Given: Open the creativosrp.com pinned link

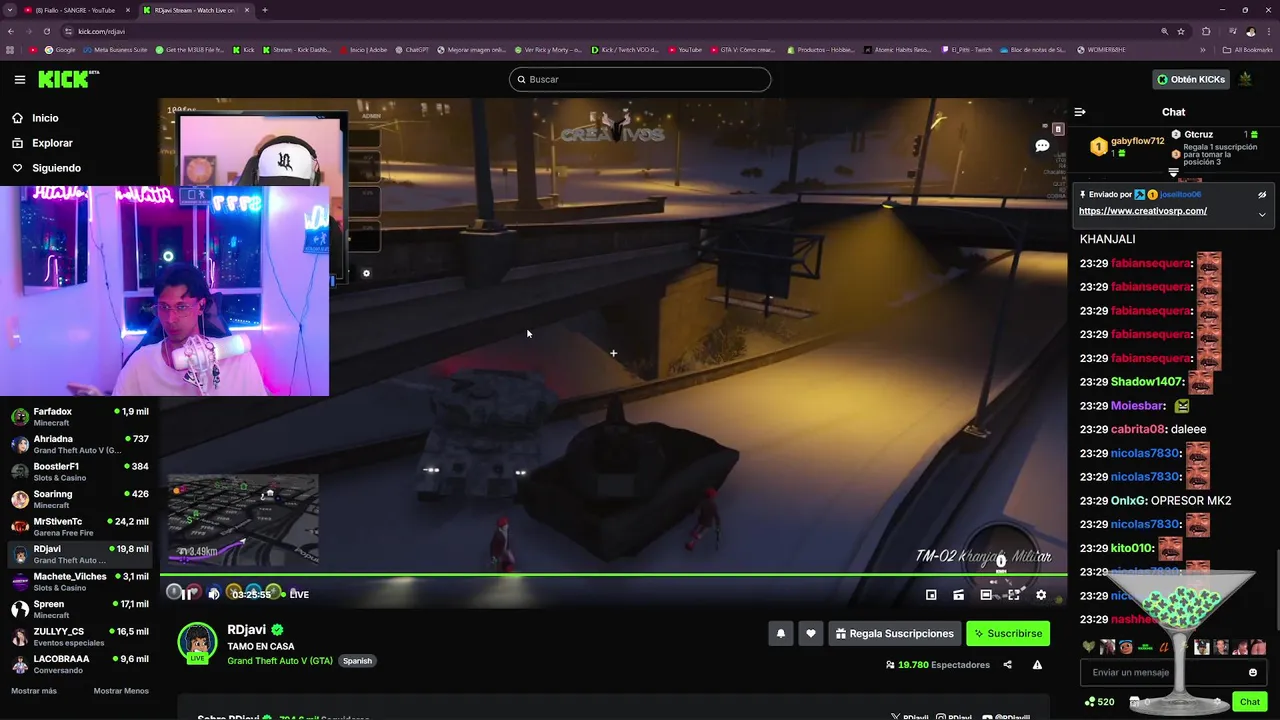Looking at the screenshot, I should (1143, 211).
